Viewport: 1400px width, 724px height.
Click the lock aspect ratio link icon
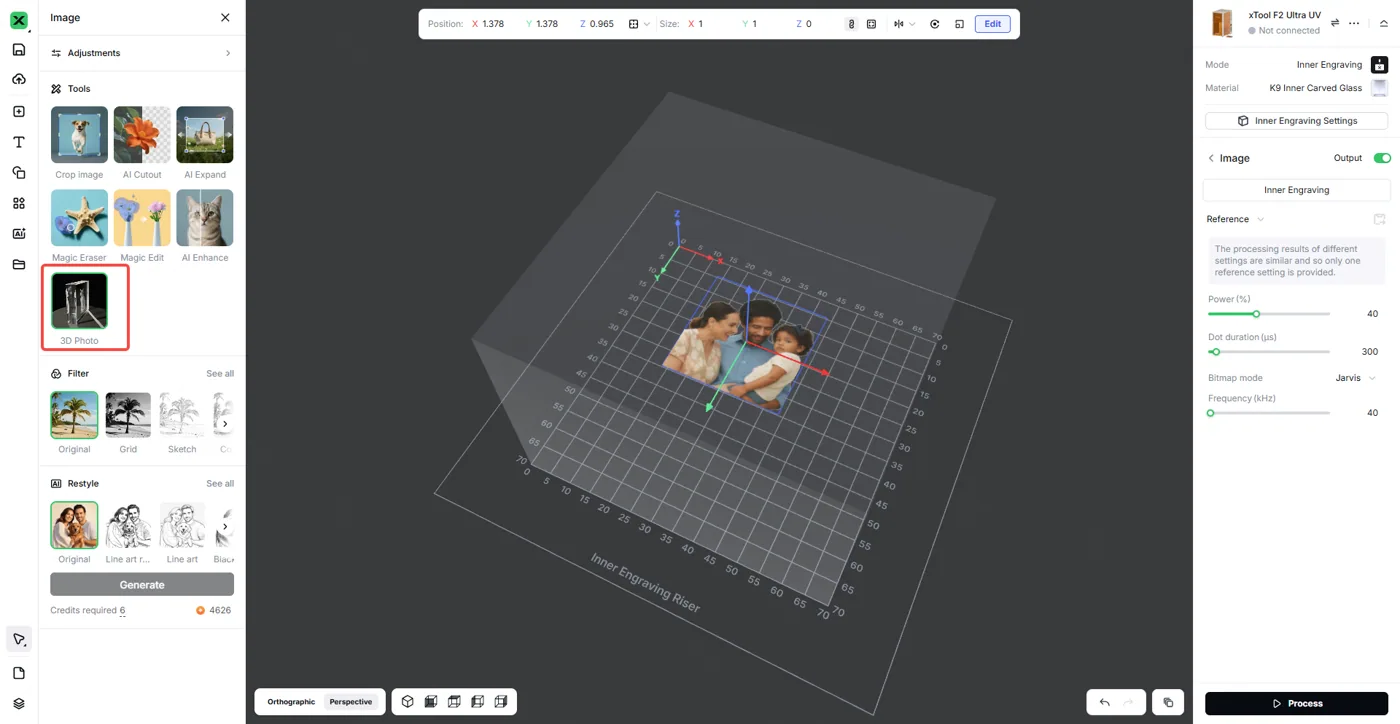coord(851,24)
